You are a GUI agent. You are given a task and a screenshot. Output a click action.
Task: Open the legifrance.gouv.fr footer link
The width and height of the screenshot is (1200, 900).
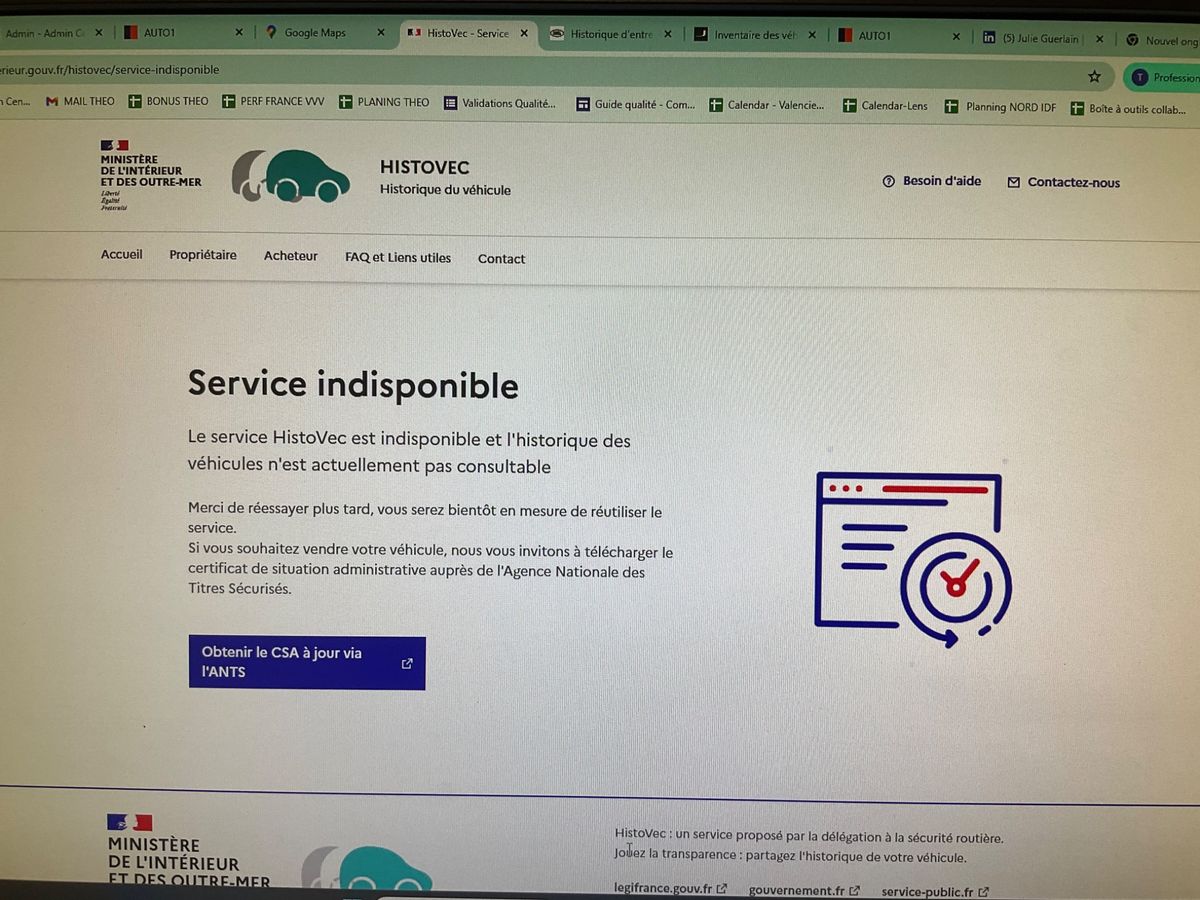point(671,889)
